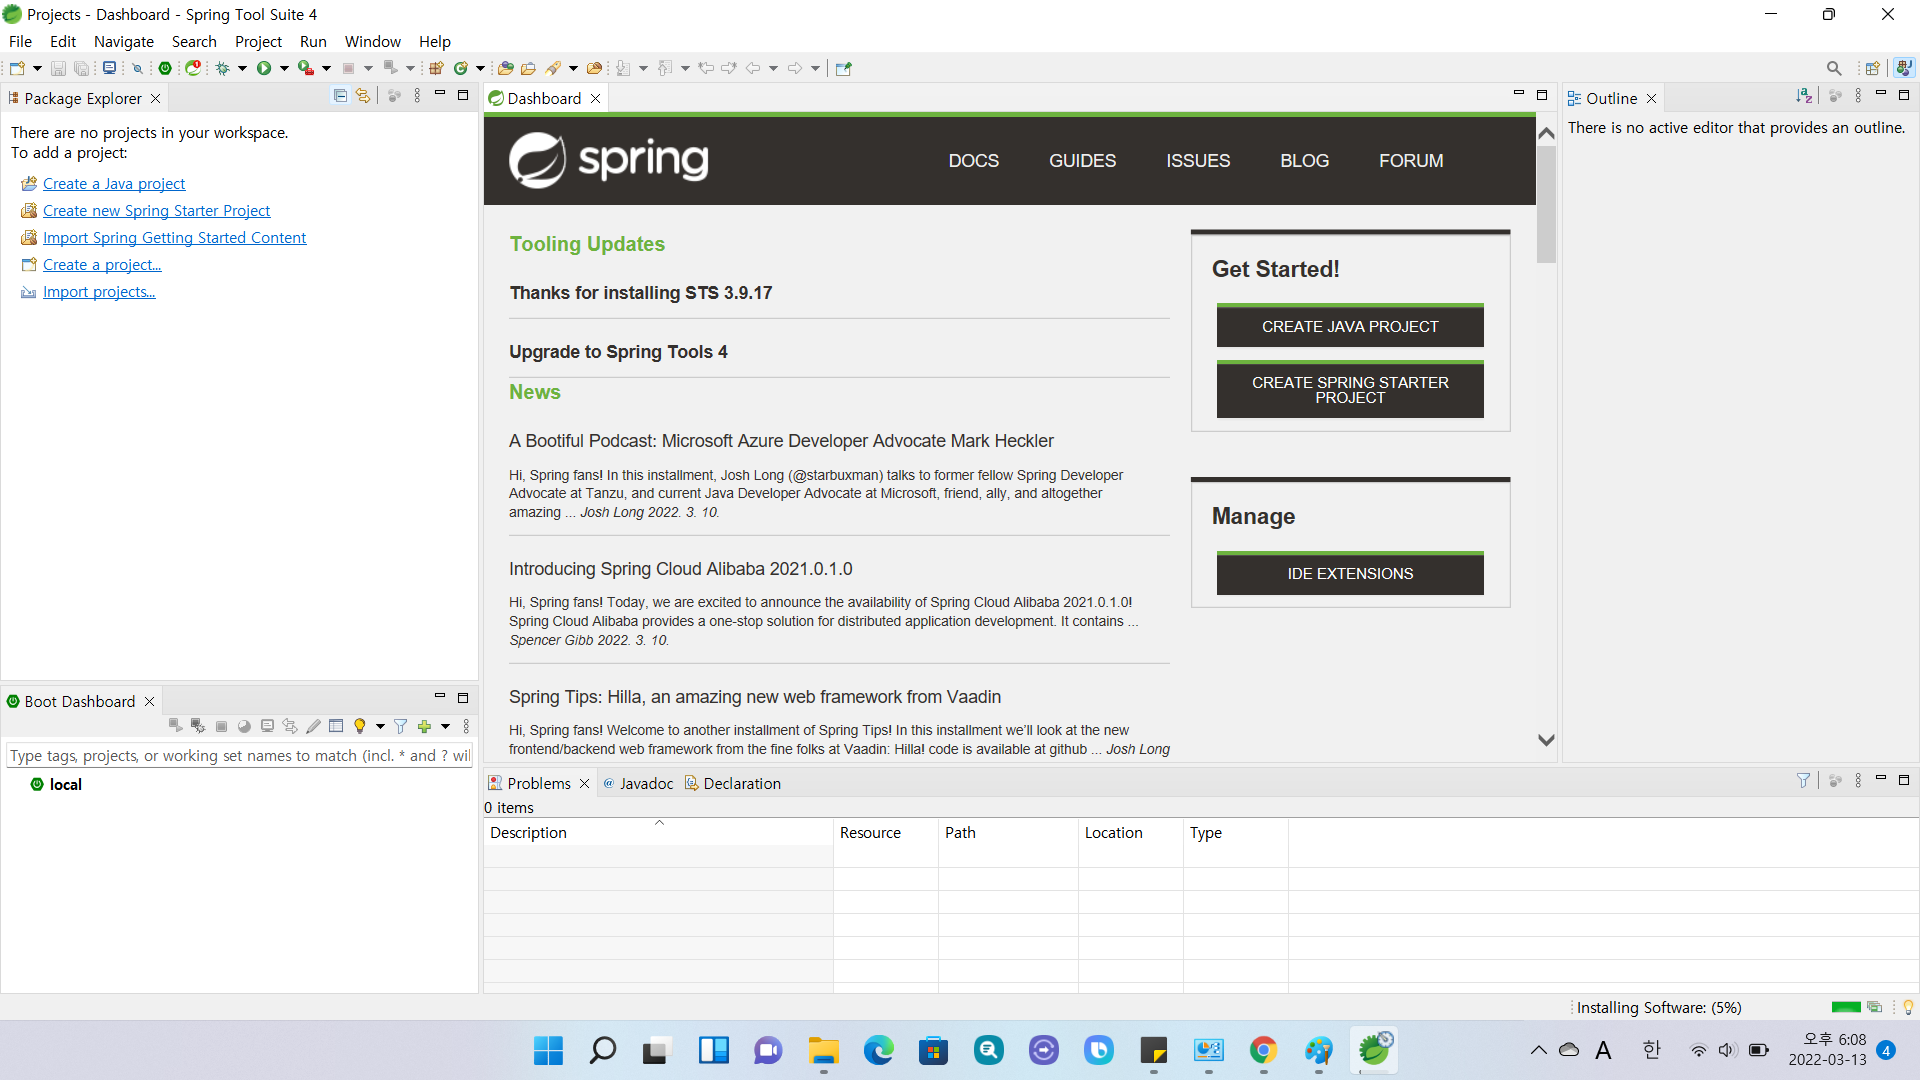The width and height of the screenshot is (1920, 1080).
Task: Click the green Boot Dashboard power icon in toolbar
Action: coord(165,68)
